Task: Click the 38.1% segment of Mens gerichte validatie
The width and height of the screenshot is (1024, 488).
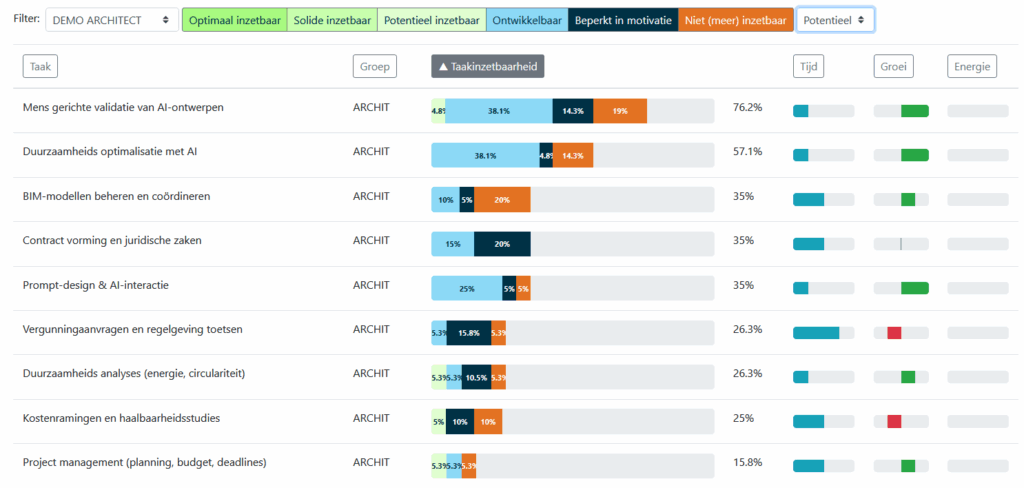Action: pyautogui.click(x=499, y=111)
